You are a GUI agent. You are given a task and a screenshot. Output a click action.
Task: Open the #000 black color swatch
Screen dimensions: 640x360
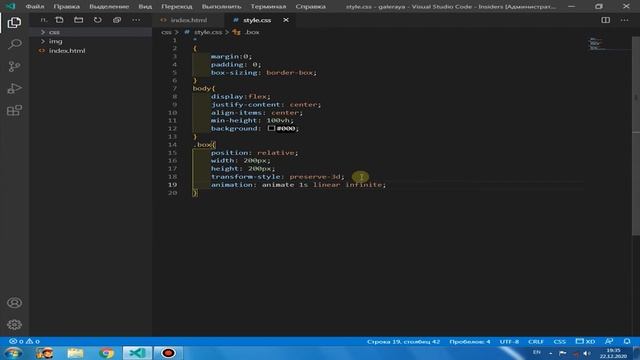pyautogui.click(x=271, y=128)
